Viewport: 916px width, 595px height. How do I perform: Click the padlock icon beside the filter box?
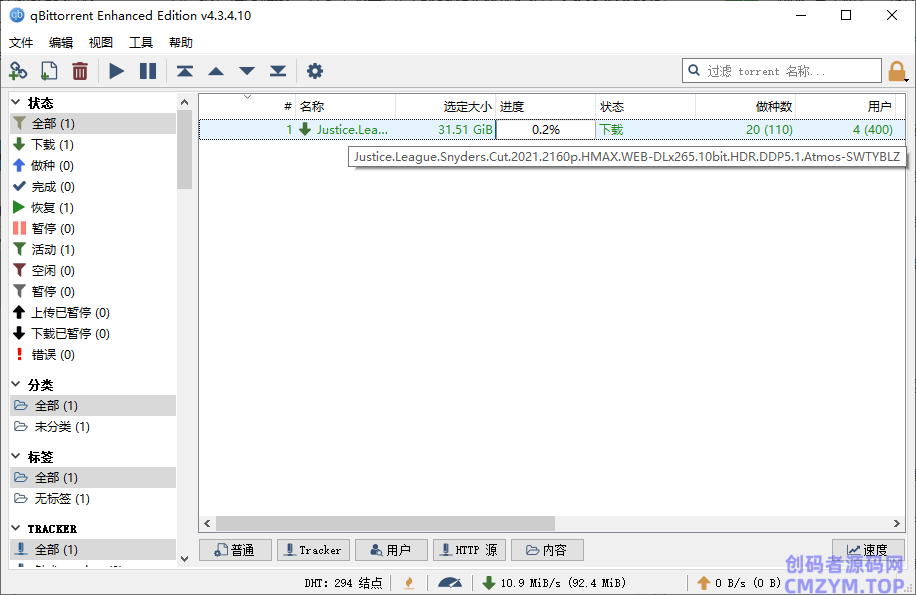897,71
